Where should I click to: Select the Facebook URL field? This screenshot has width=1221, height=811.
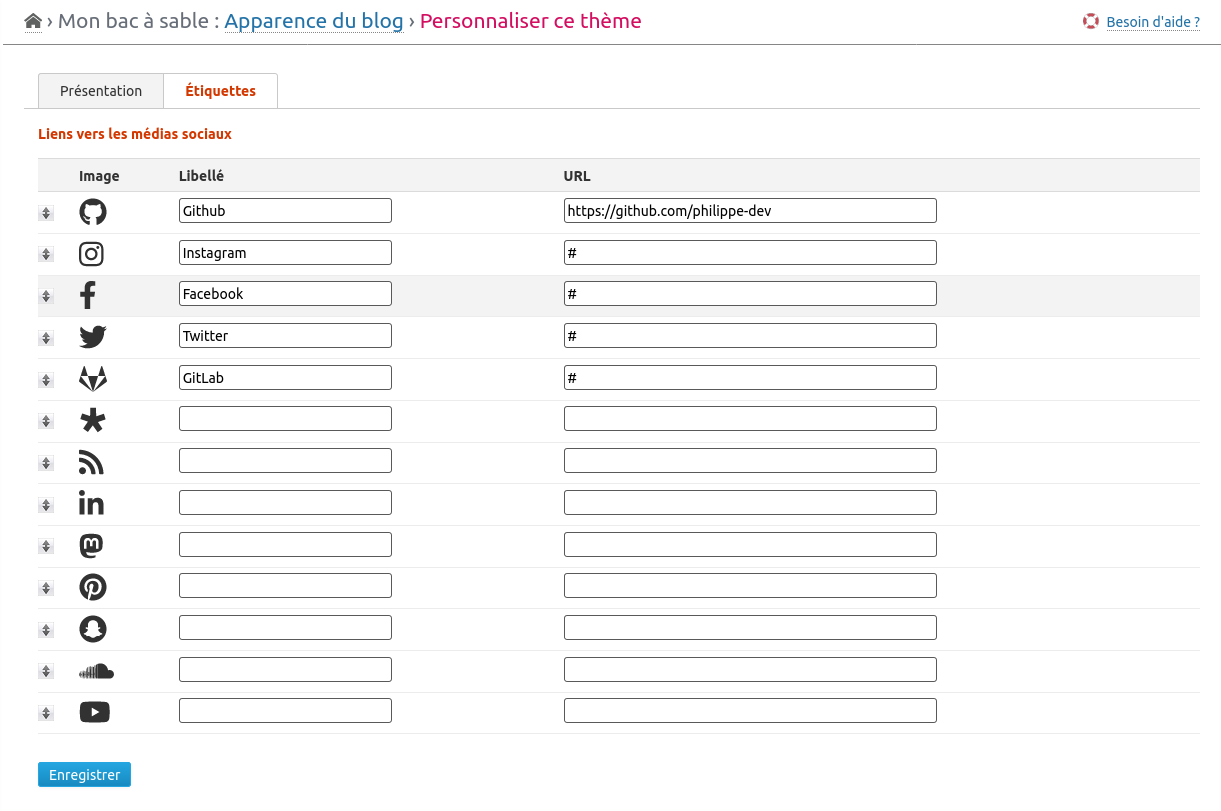point(750,294)
